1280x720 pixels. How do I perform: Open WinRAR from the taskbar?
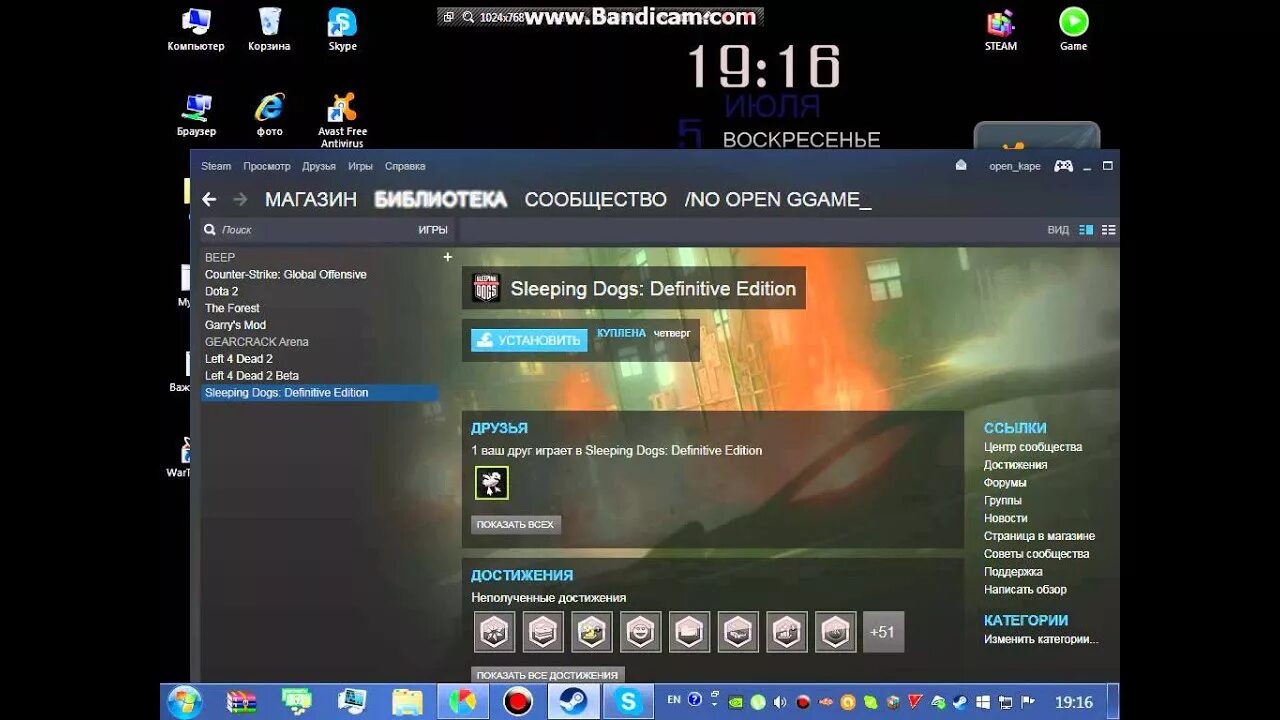242,702
